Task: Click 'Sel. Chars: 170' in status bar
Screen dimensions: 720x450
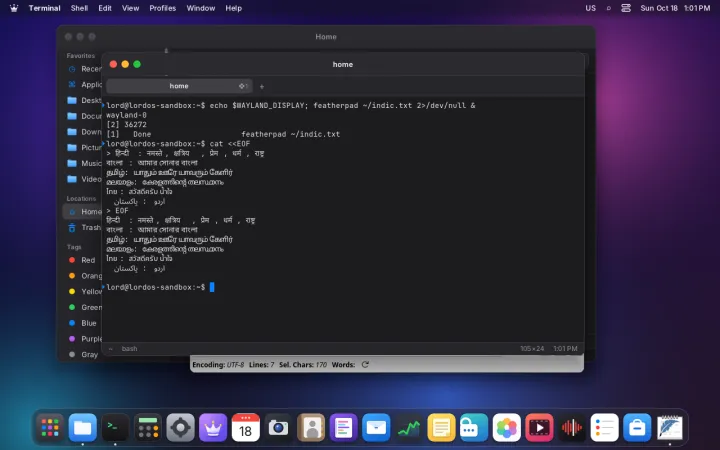Action: click(x=303, y=365)
